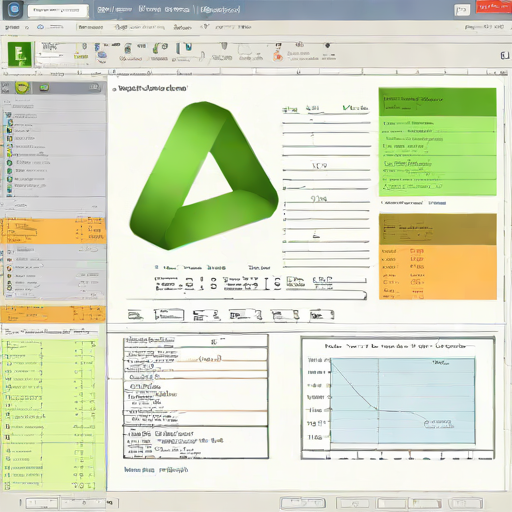Focus the white input field in title bar
The image size is (512, 512).
pyautogui.click(x=58, y=10)
